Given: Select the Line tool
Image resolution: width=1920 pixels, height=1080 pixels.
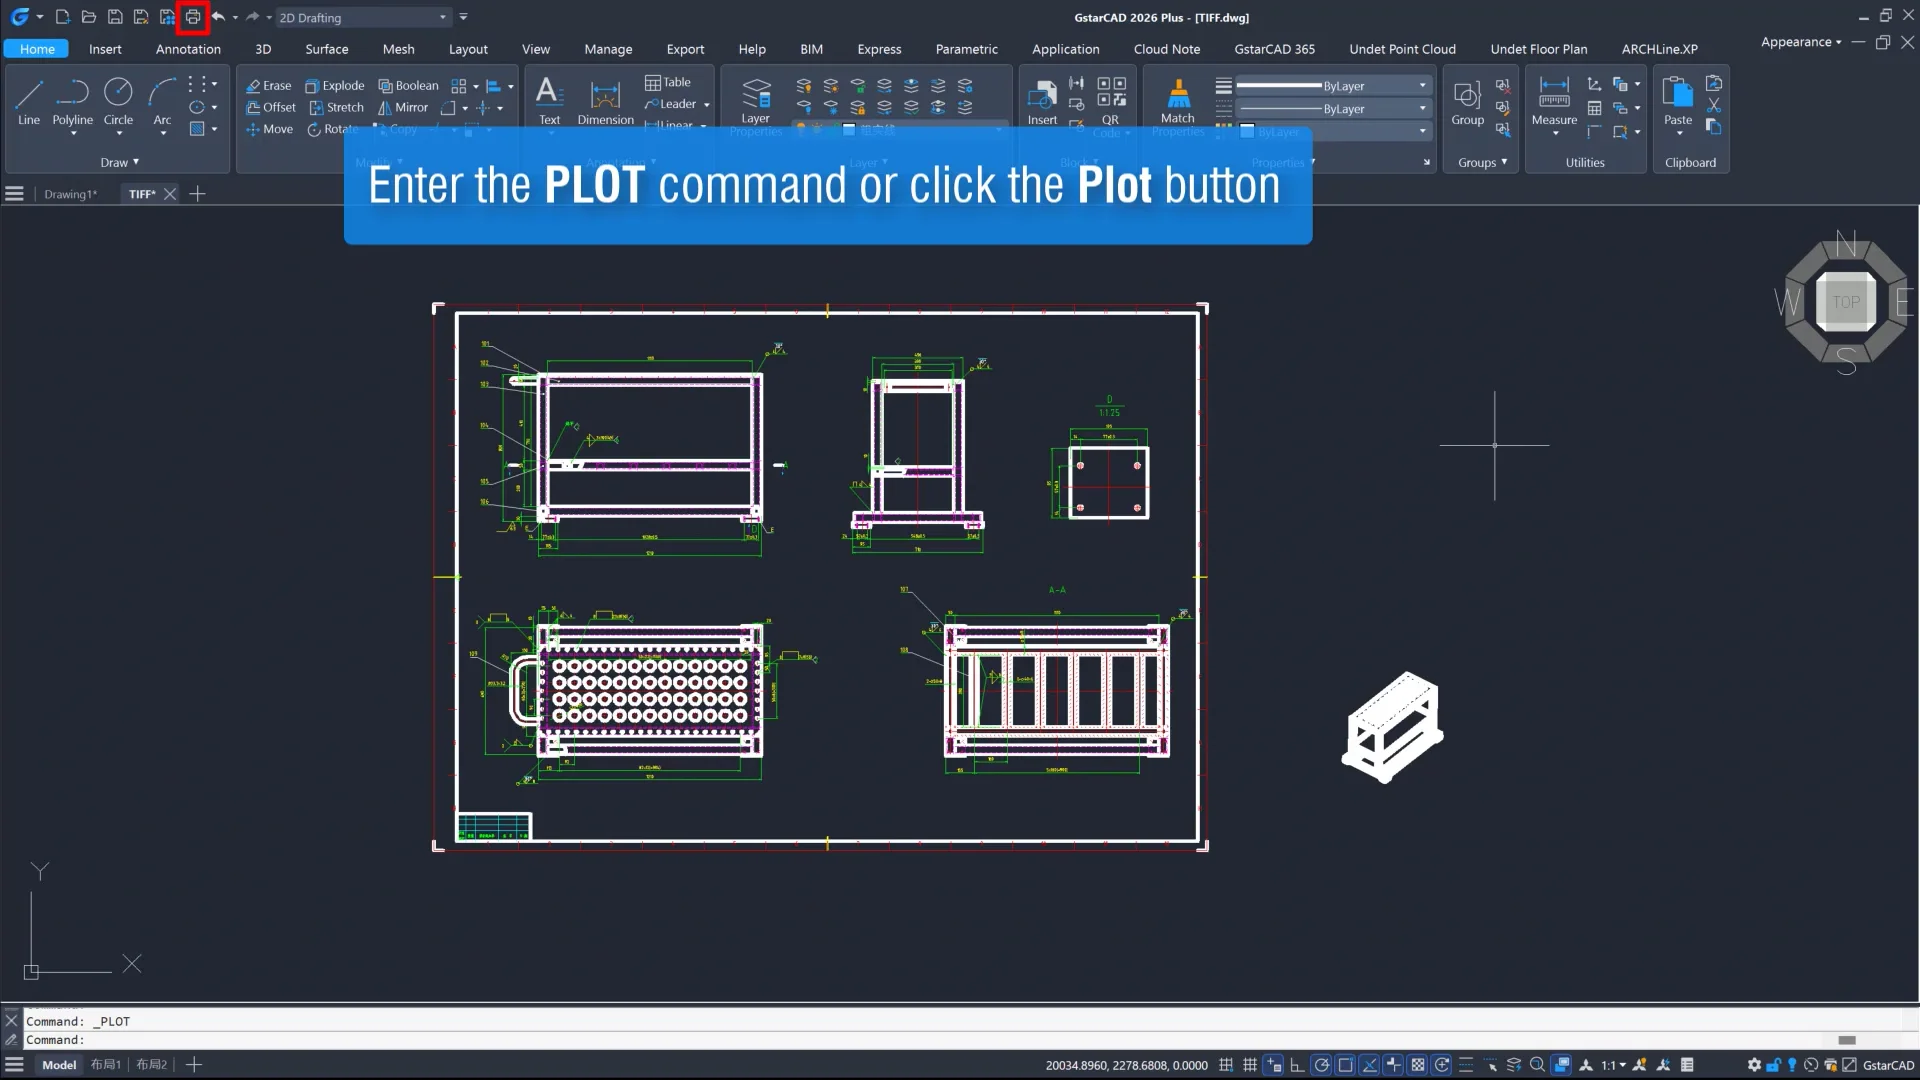Looking at the screenshot, I should point(29,101).
